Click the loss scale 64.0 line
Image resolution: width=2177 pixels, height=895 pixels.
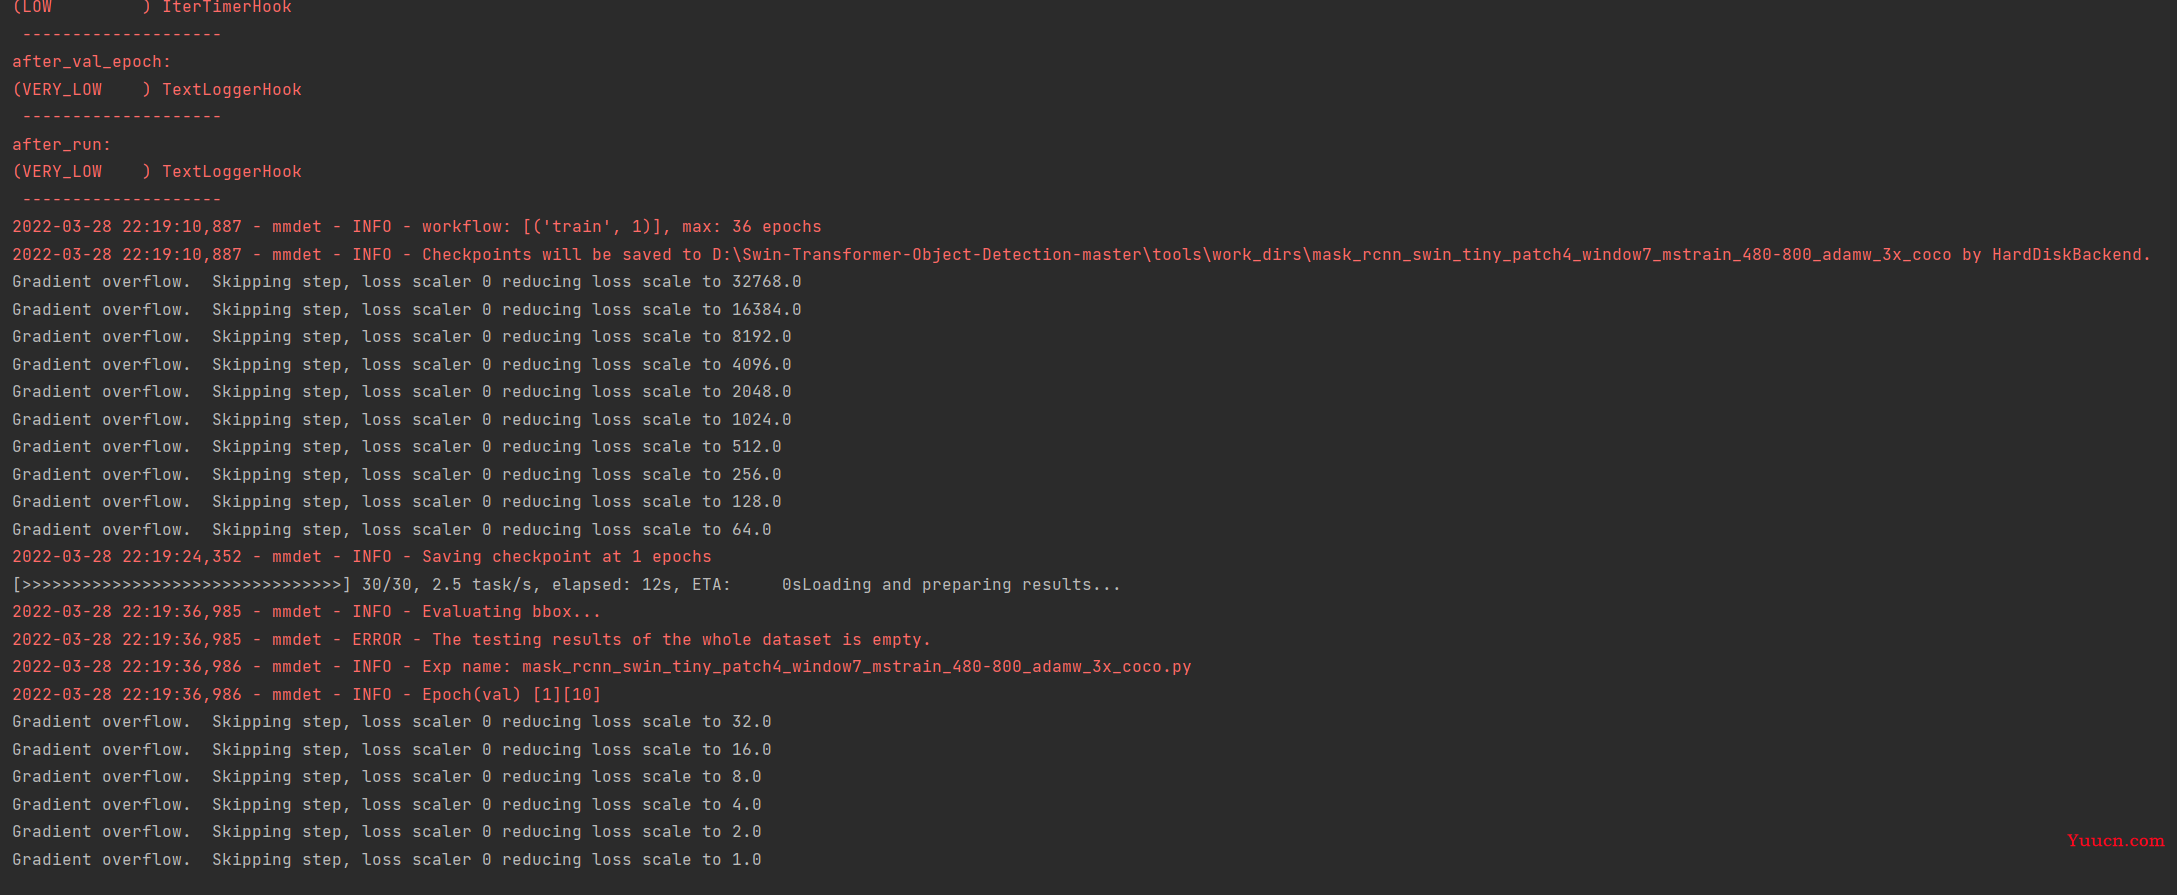[392, 529]
